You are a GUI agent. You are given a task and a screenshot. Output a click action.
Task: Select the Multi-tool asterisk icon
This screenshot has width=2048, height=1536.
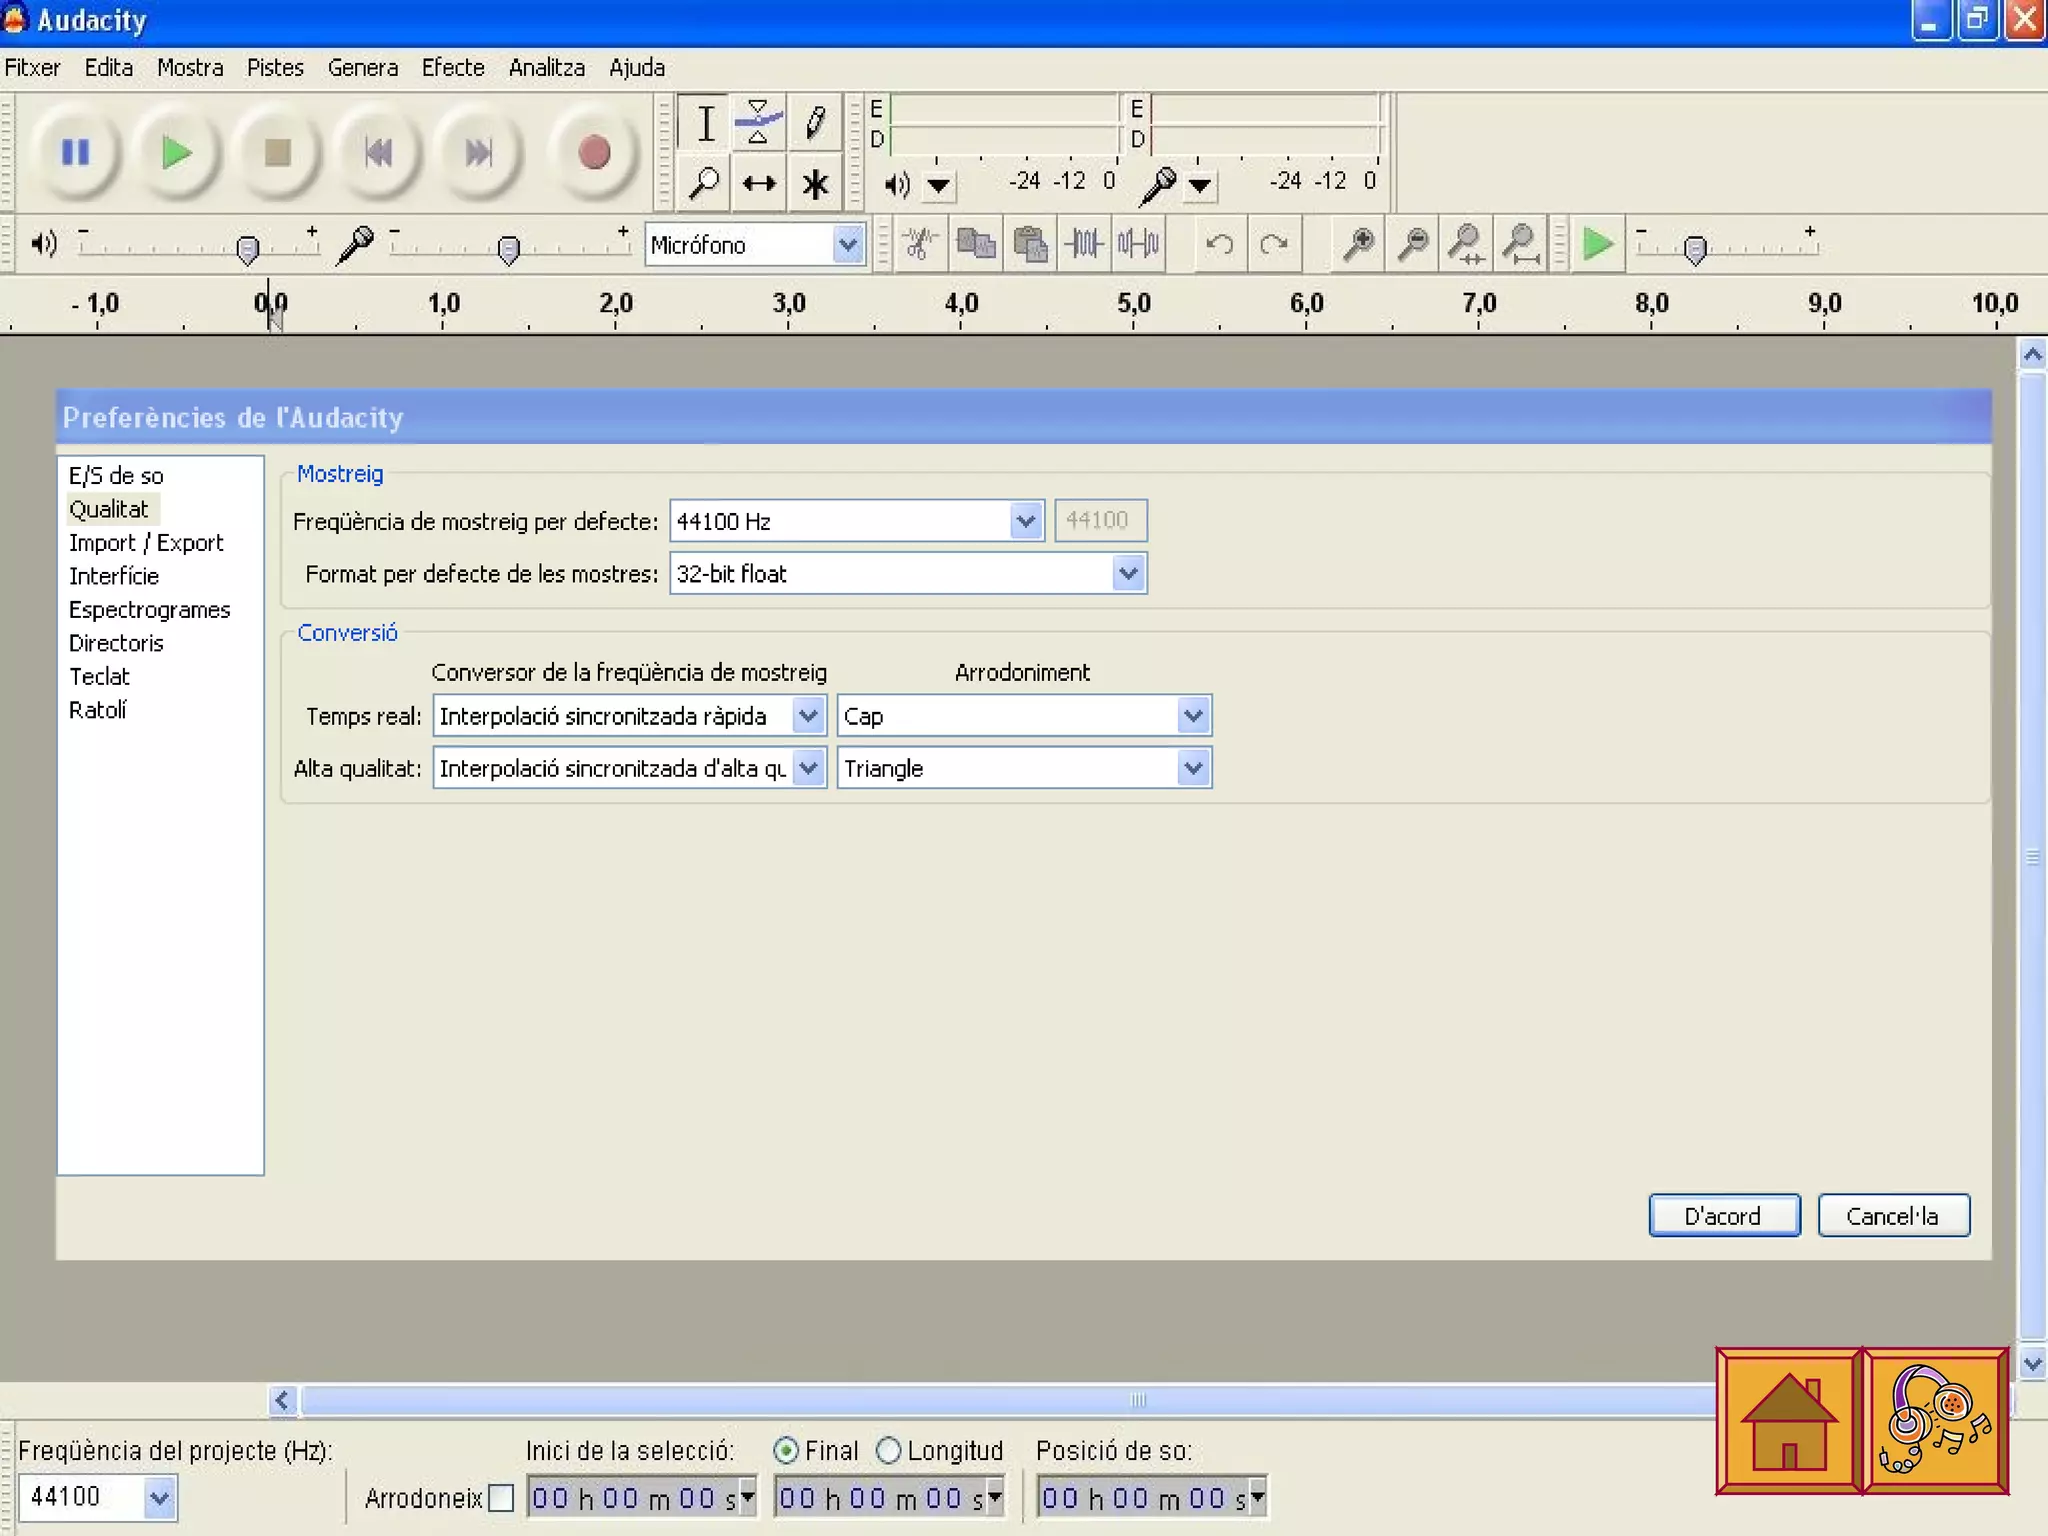point(815,184)
